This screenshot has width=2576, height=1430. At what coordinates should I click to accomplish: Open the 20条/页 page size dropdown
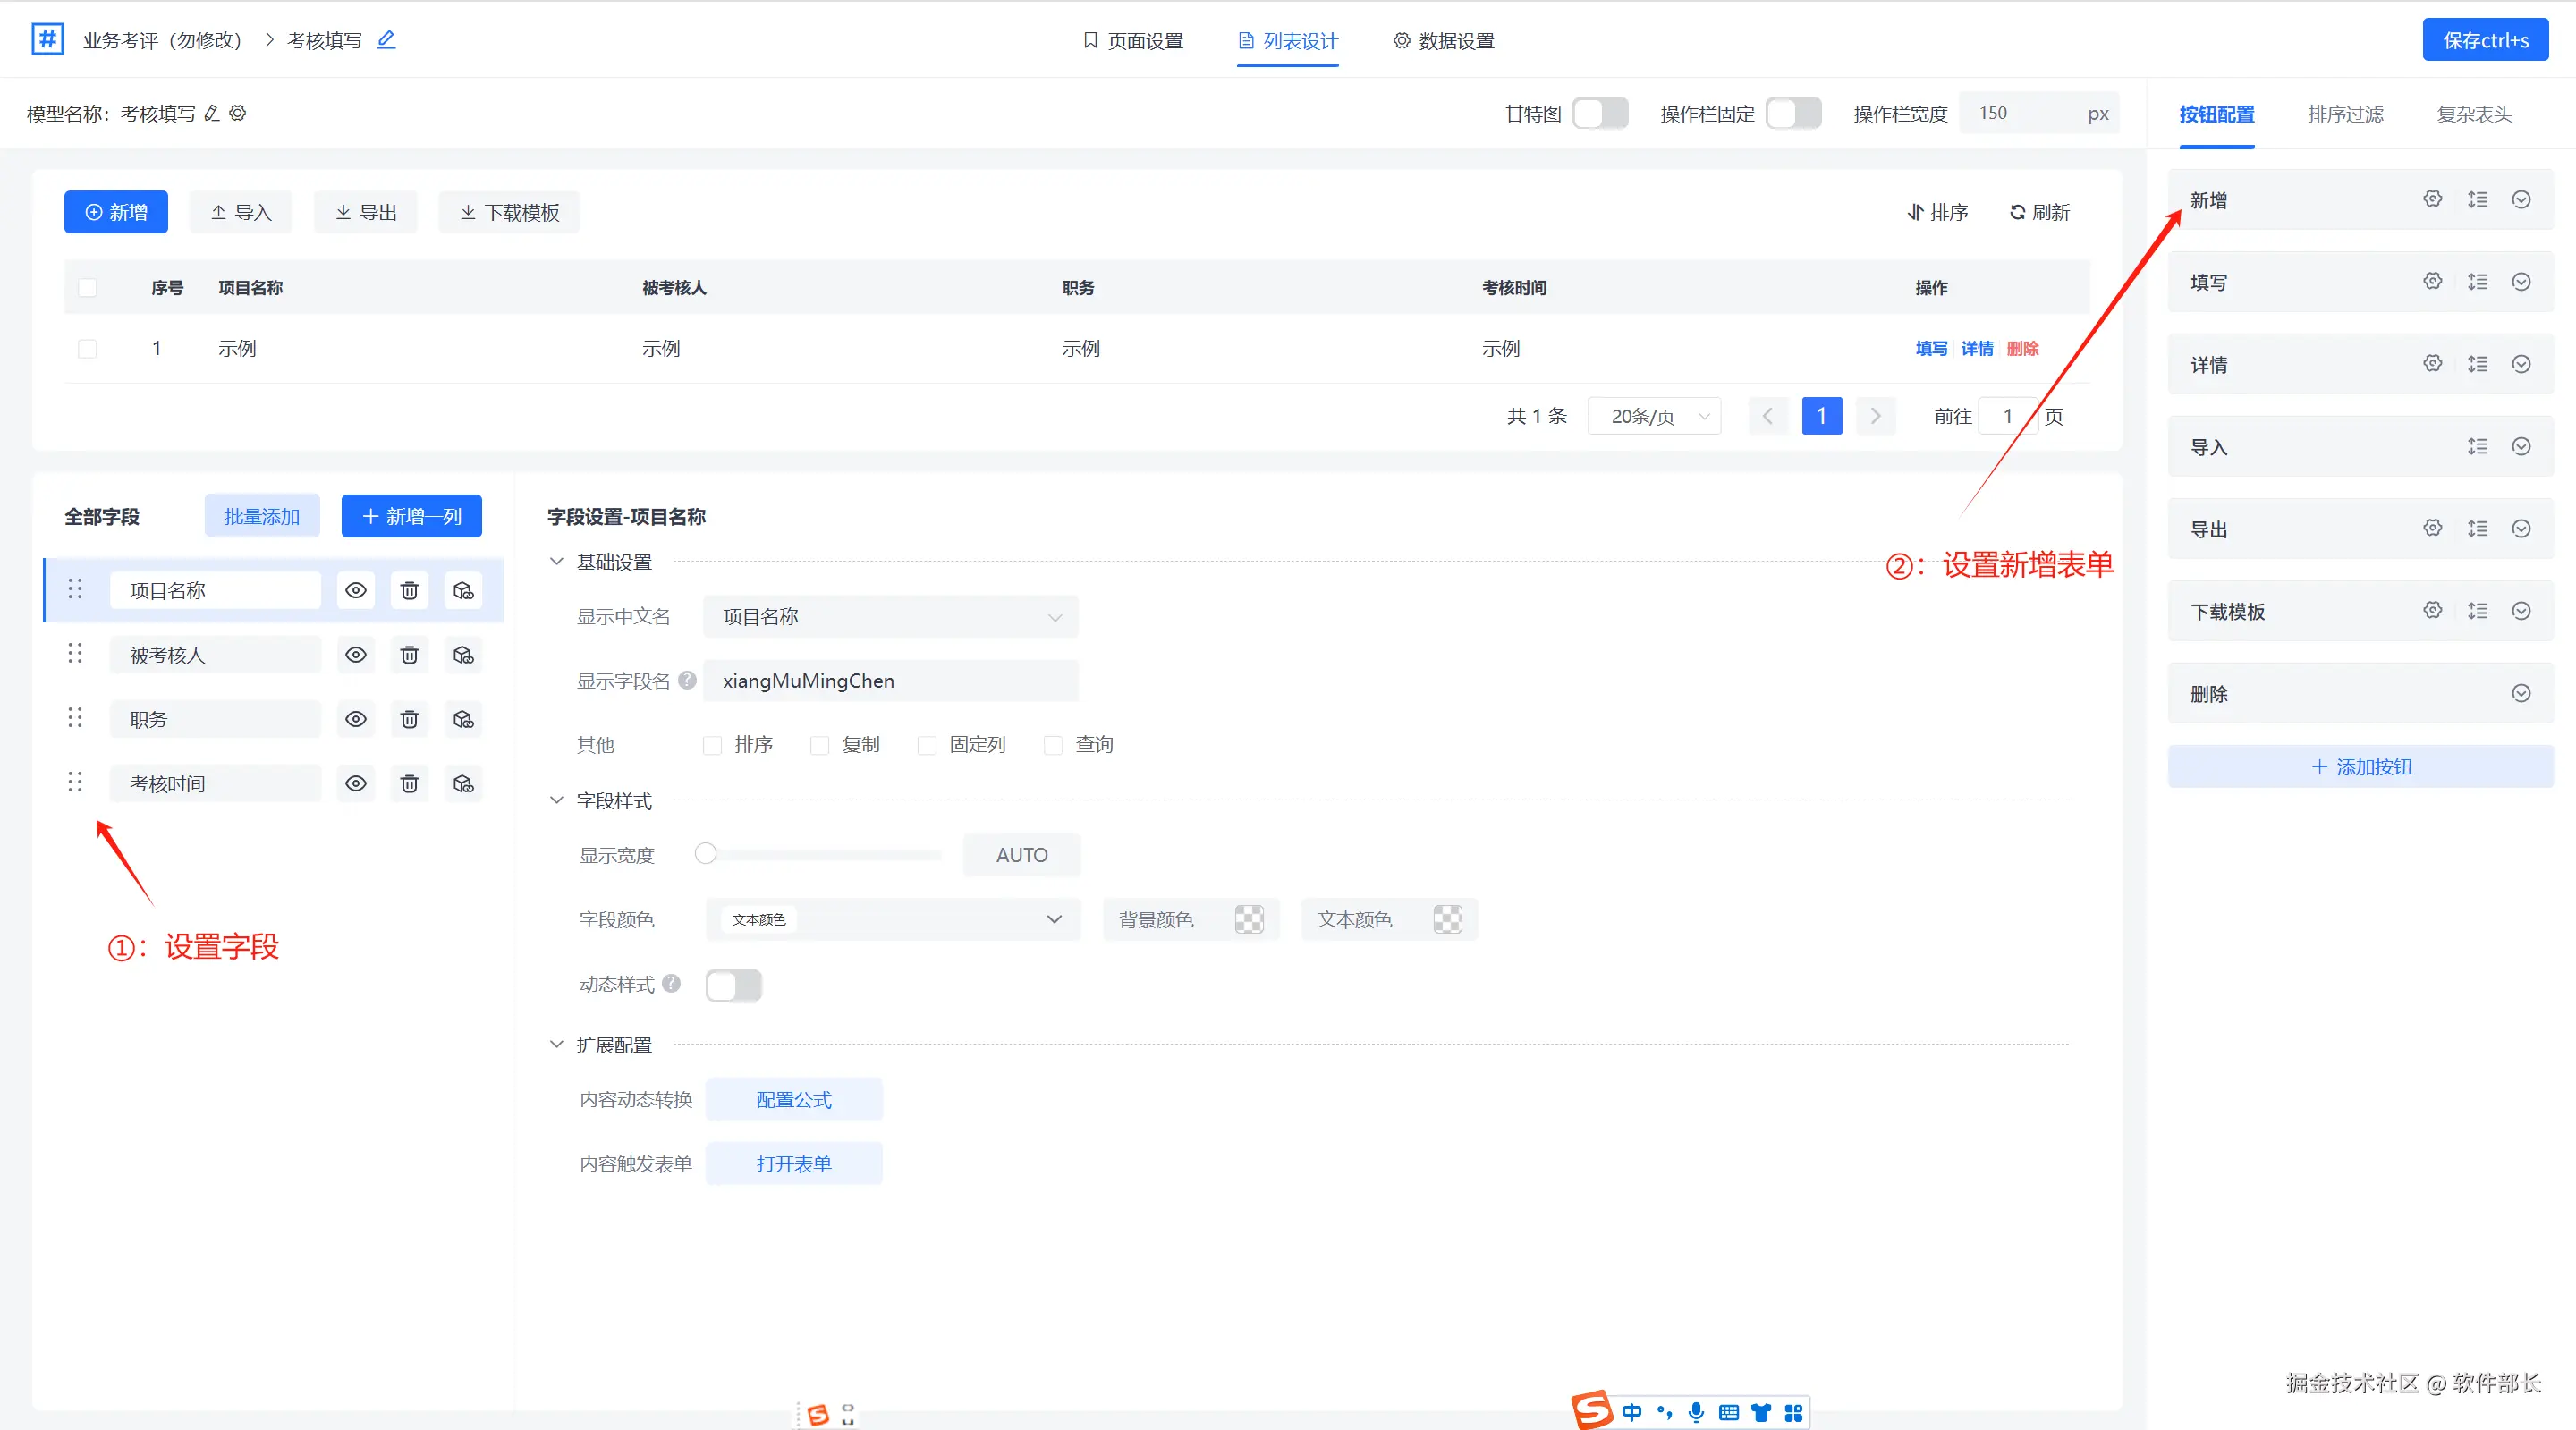pos(1655,416)
